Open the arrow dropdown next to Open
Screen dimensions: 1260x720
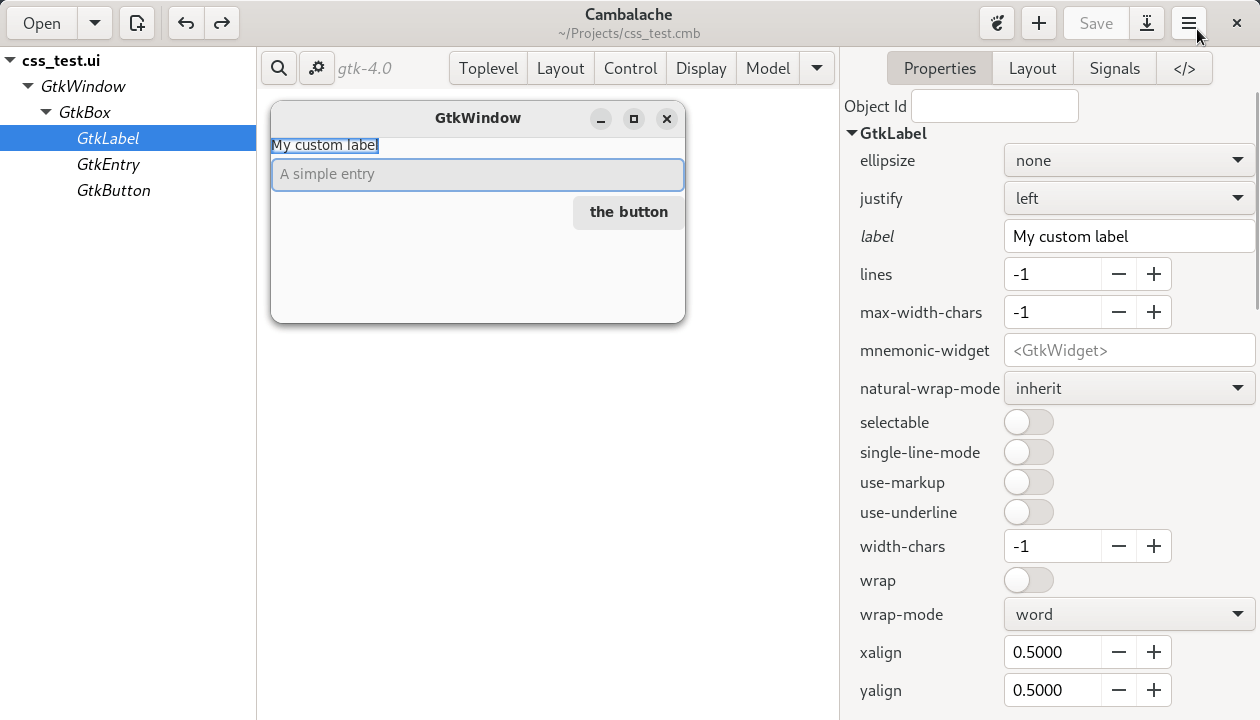click(94, 23)
